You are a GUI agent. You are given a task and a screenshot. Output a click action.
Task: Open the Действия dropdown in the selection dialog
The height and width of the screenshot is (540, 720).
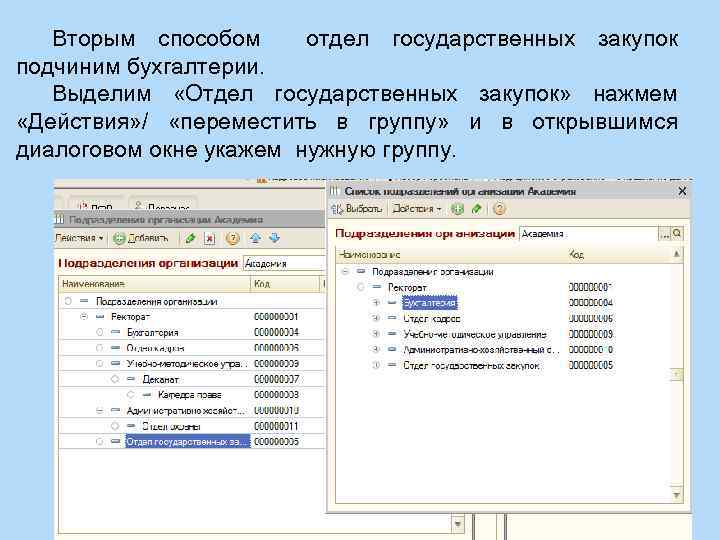point(416,209)
